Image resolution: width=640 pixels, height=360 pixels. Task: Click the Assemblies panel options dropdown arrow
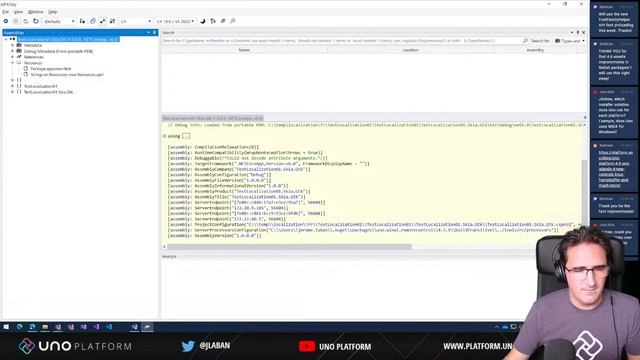(x=149, y=32)
